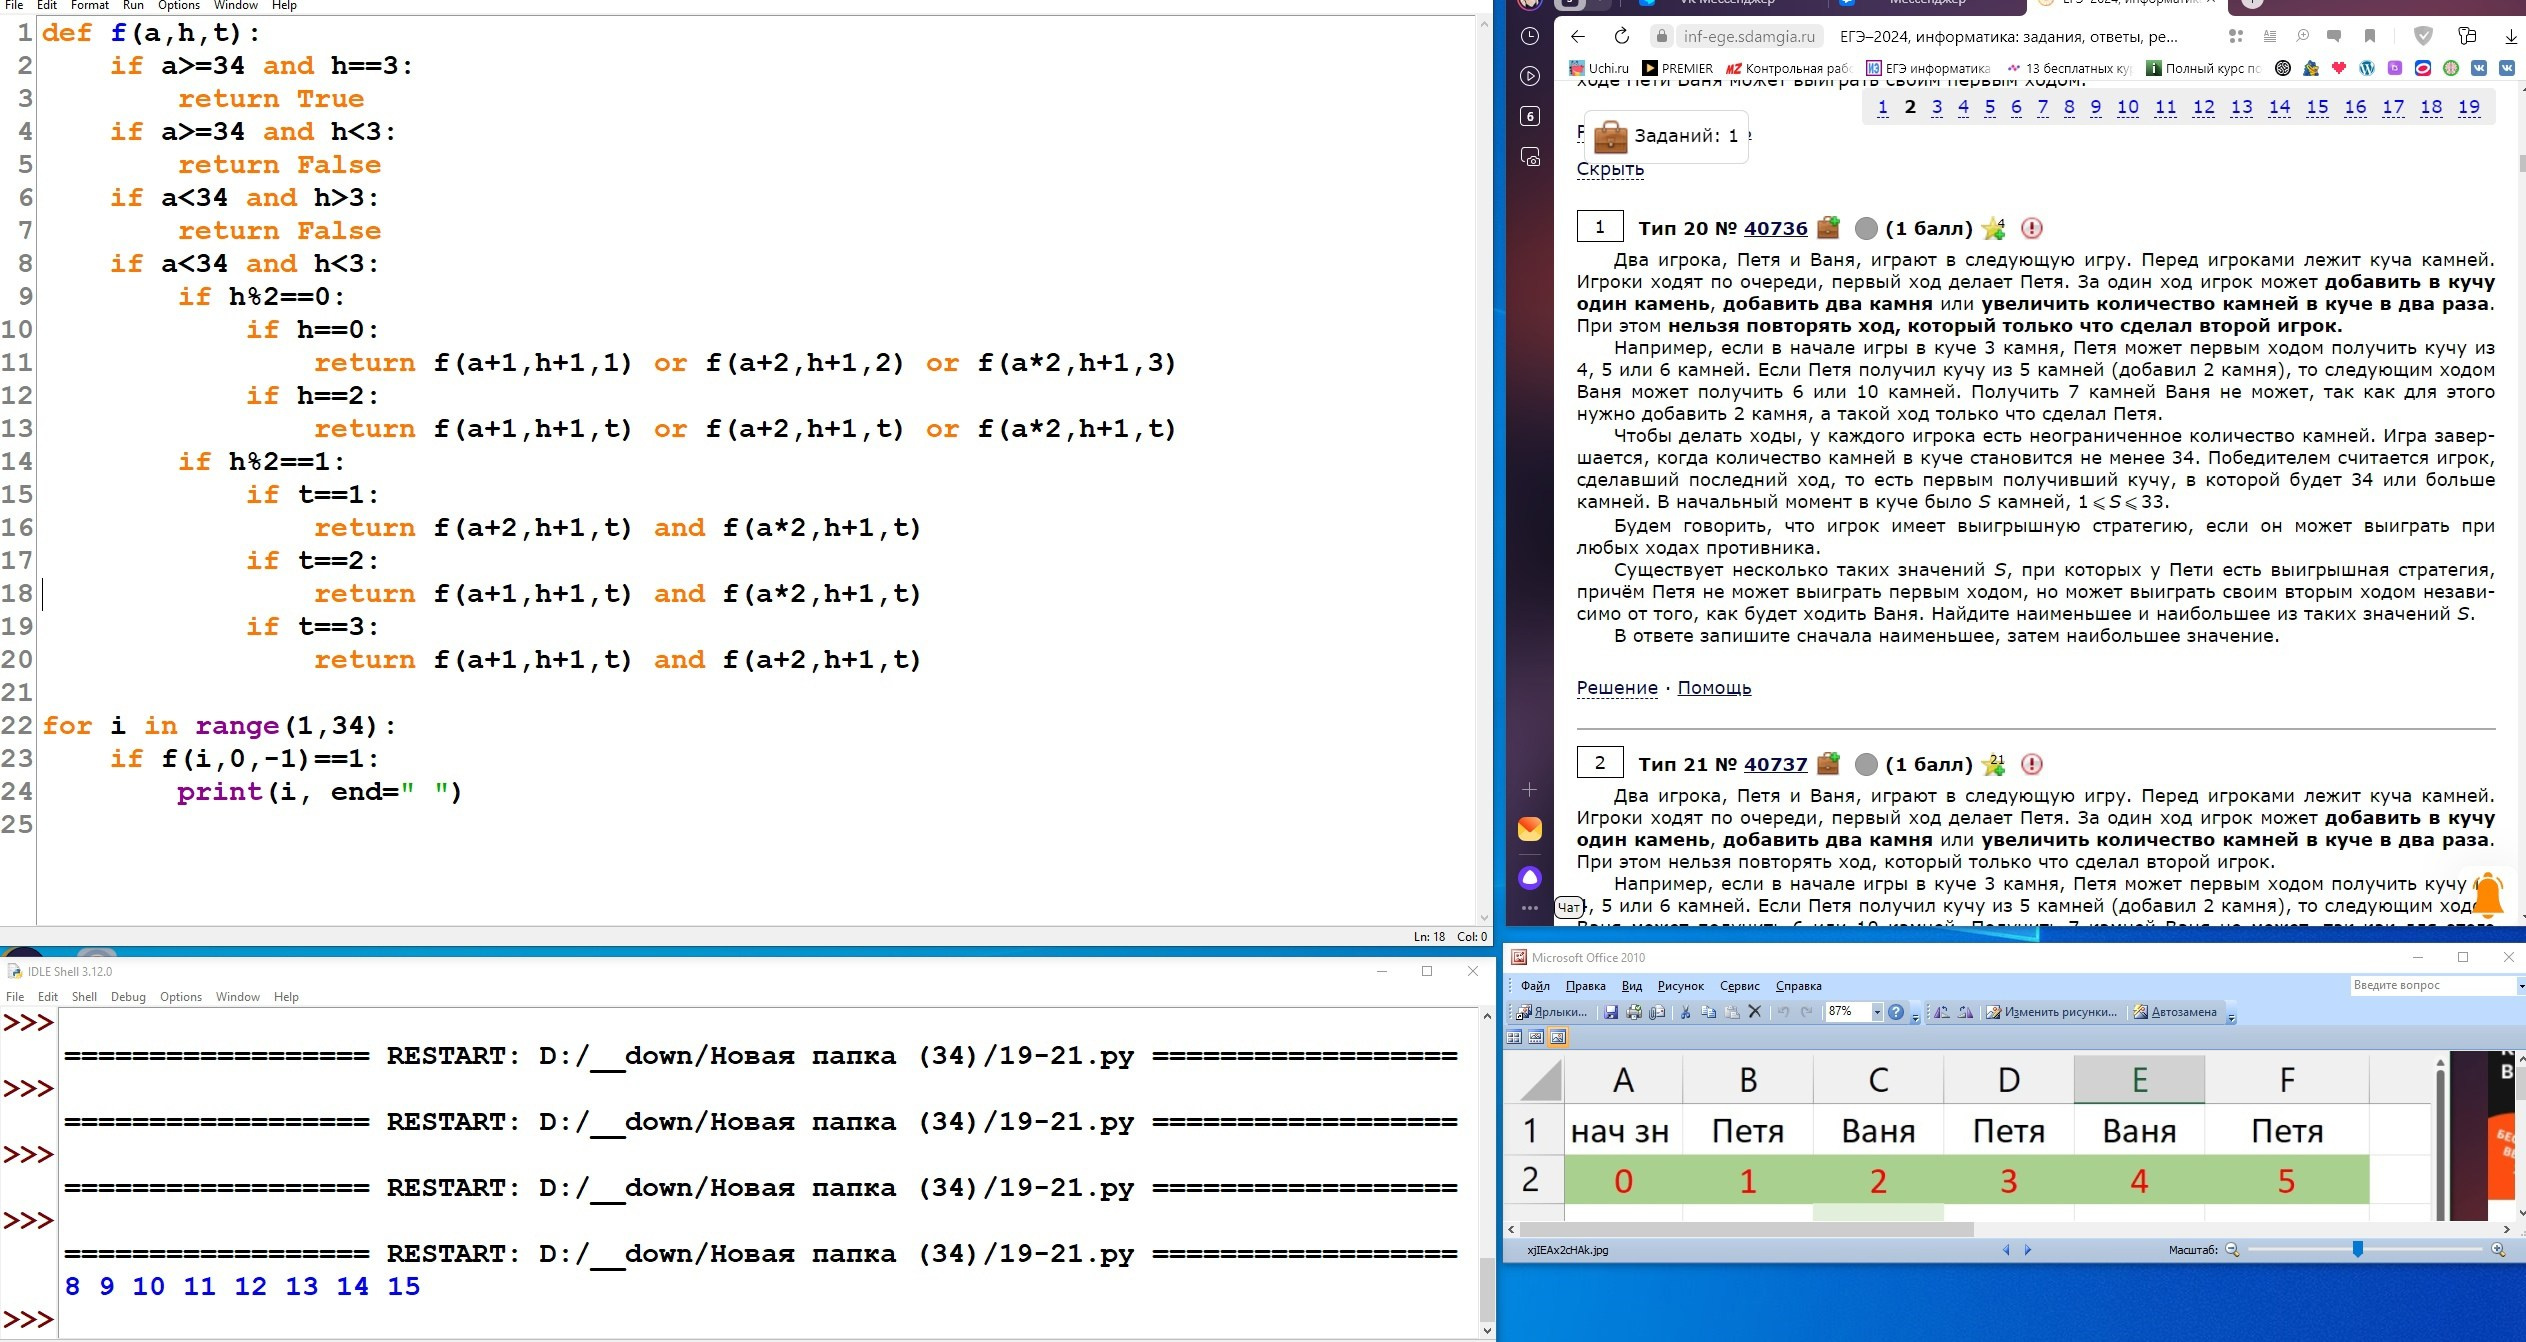Open the 87% zoom dropdown
Screen dimensions: 2526x1342
[1876, 1012]
